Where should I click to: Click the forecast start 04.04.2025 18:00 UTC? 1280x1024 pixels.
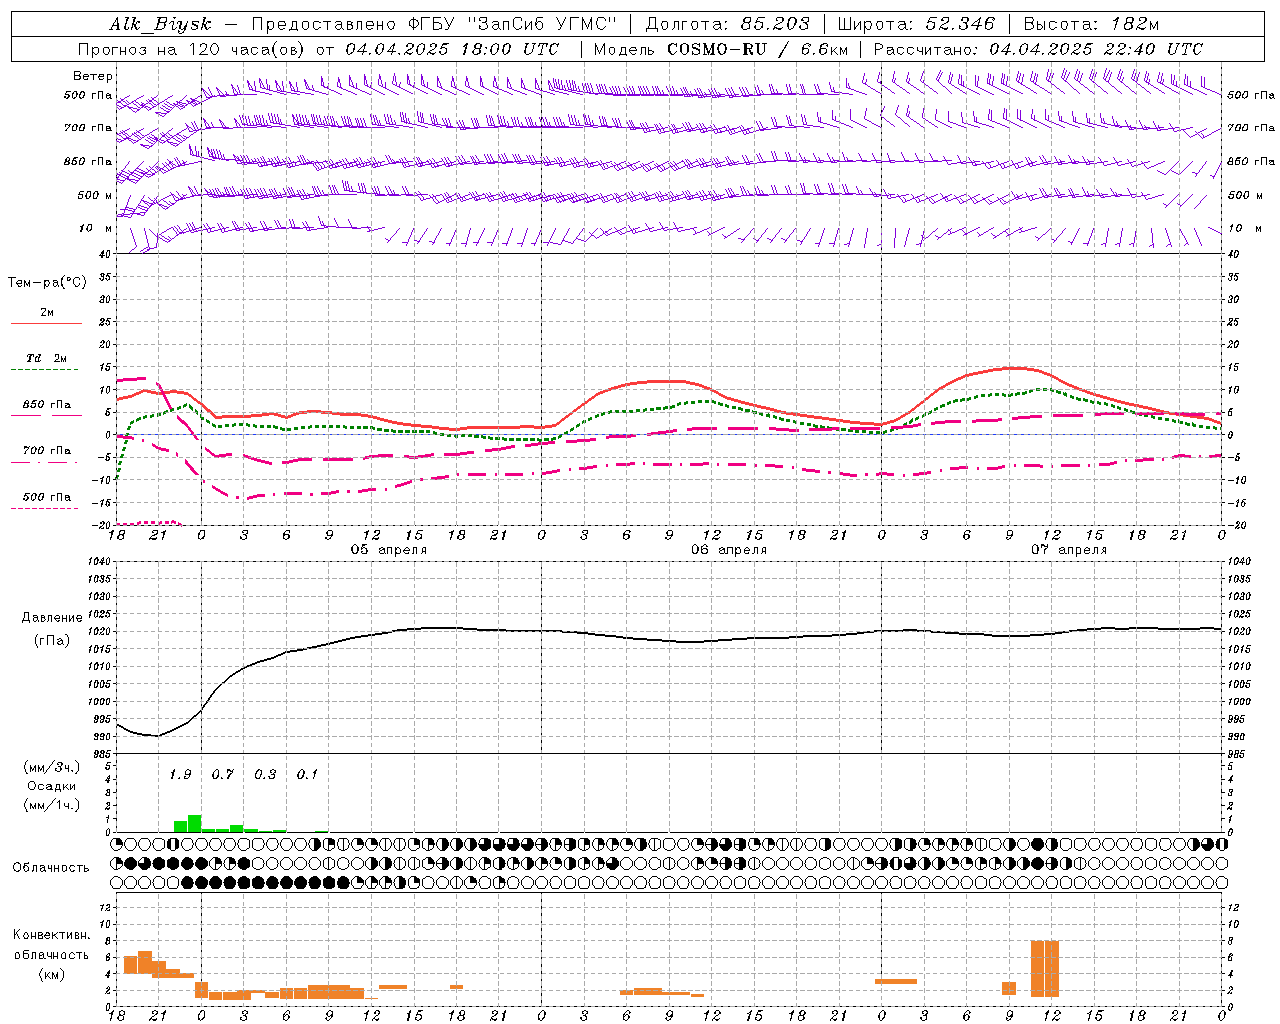coord(452,49)
